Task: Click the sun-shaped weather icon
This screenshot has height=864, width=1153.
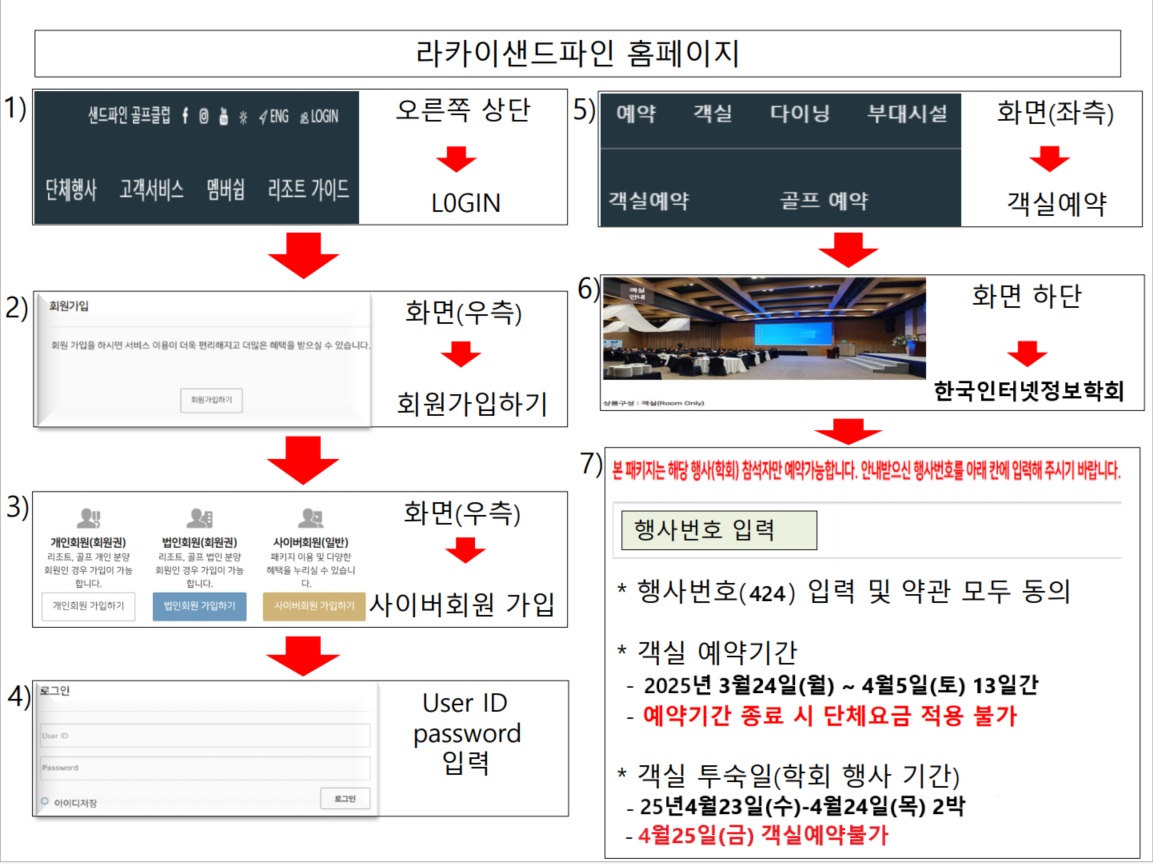Action: (242, 117)
